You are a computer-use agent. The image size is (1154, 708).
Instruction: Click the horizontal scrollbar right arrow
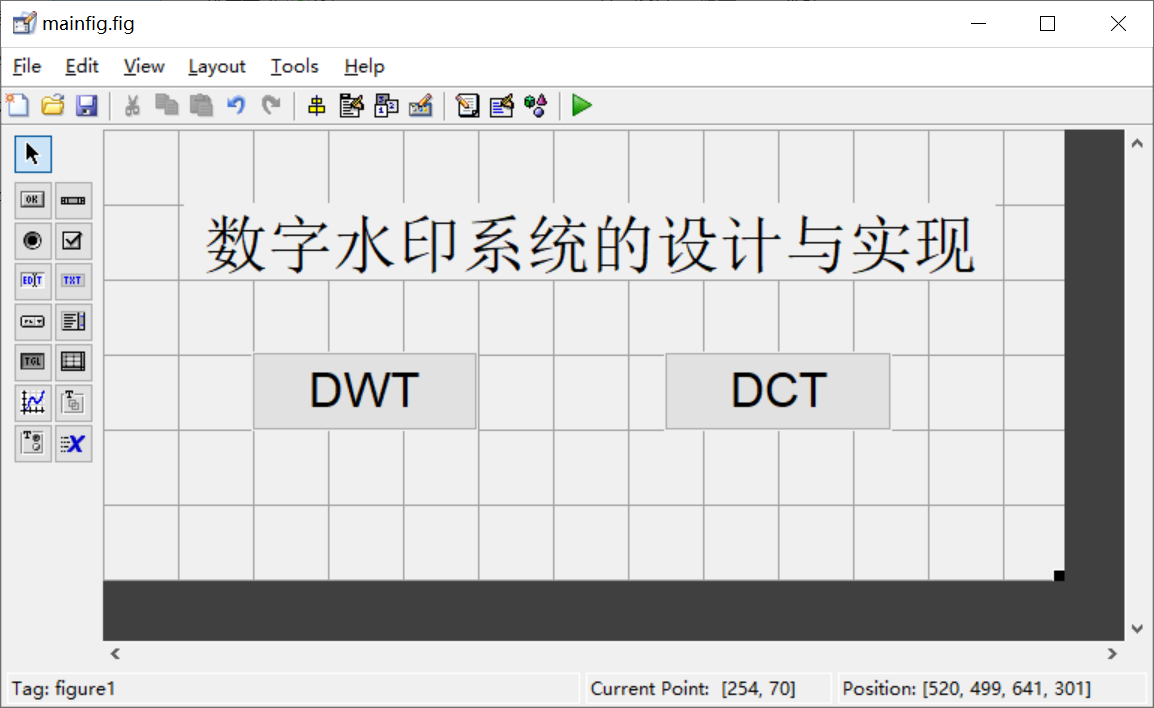pyautogui.click(x=1110, y=653)
